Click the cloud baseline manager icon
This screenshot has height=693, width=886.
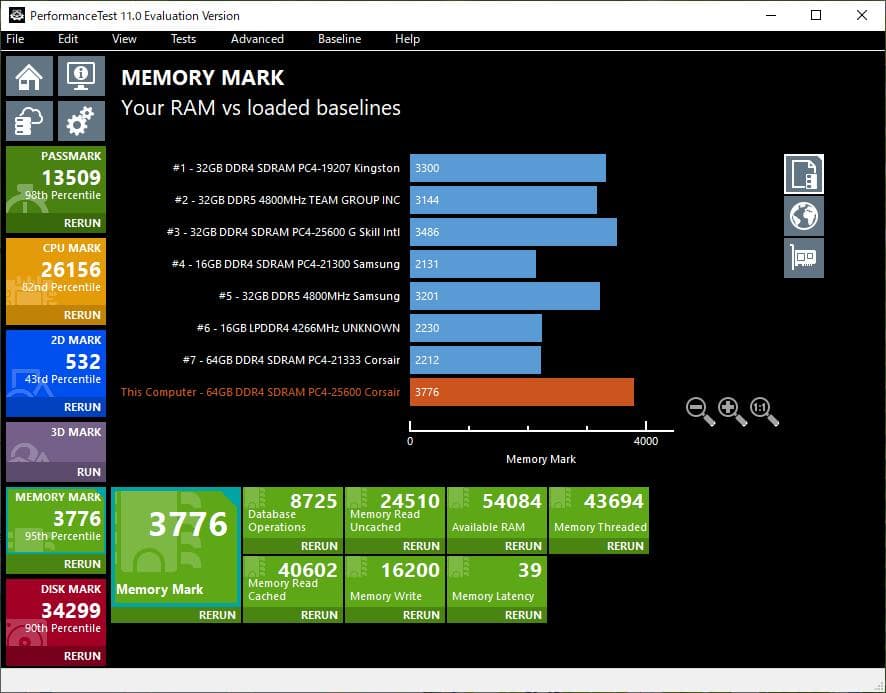point(30,121)
